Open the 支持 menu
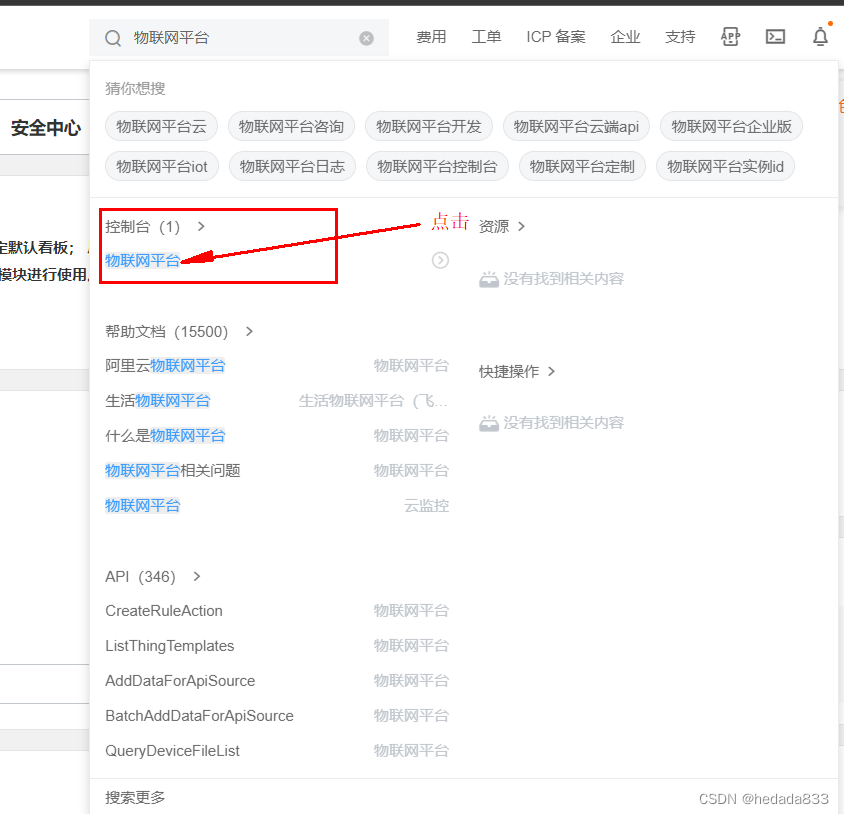Screen dimensions: 844x814 680,37
